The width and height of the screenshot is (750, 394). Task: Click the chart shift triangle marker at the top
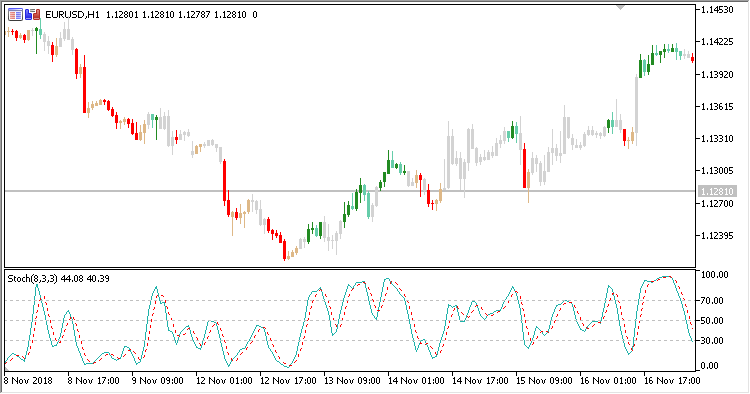[620, 8]
